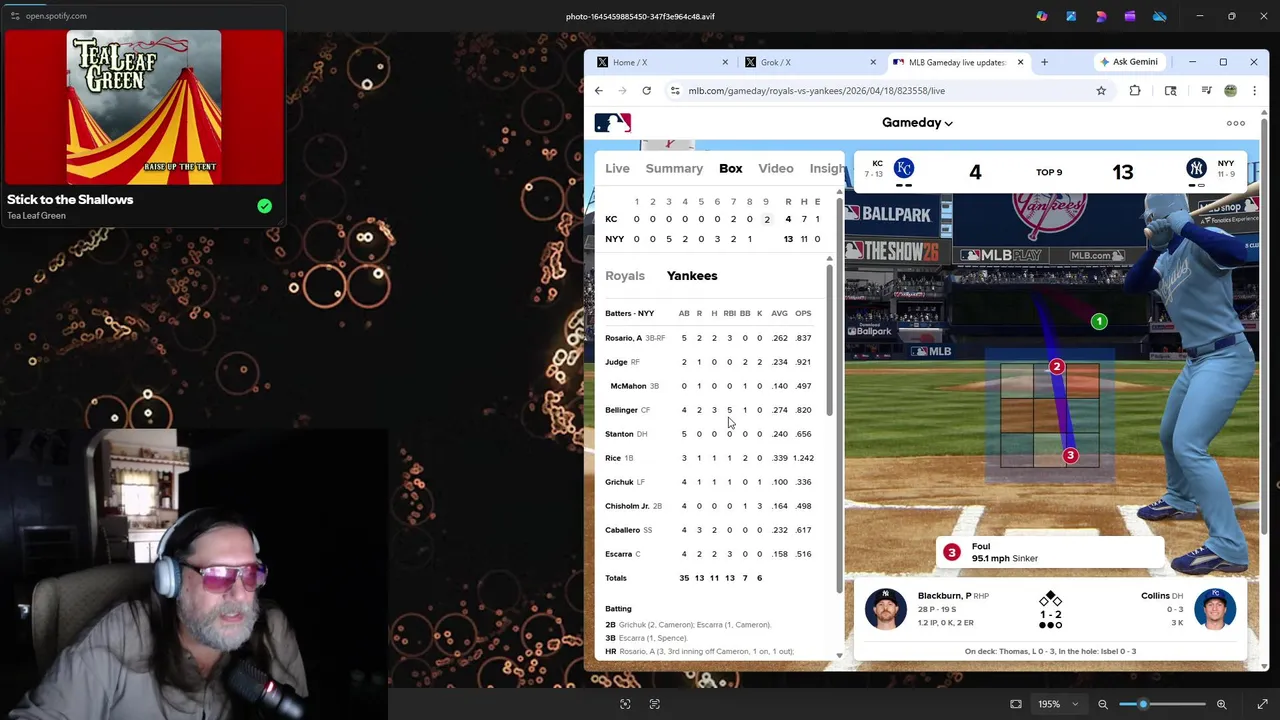Show the Royals box score
Screen dimensions: 1280x720
(625, 276)
